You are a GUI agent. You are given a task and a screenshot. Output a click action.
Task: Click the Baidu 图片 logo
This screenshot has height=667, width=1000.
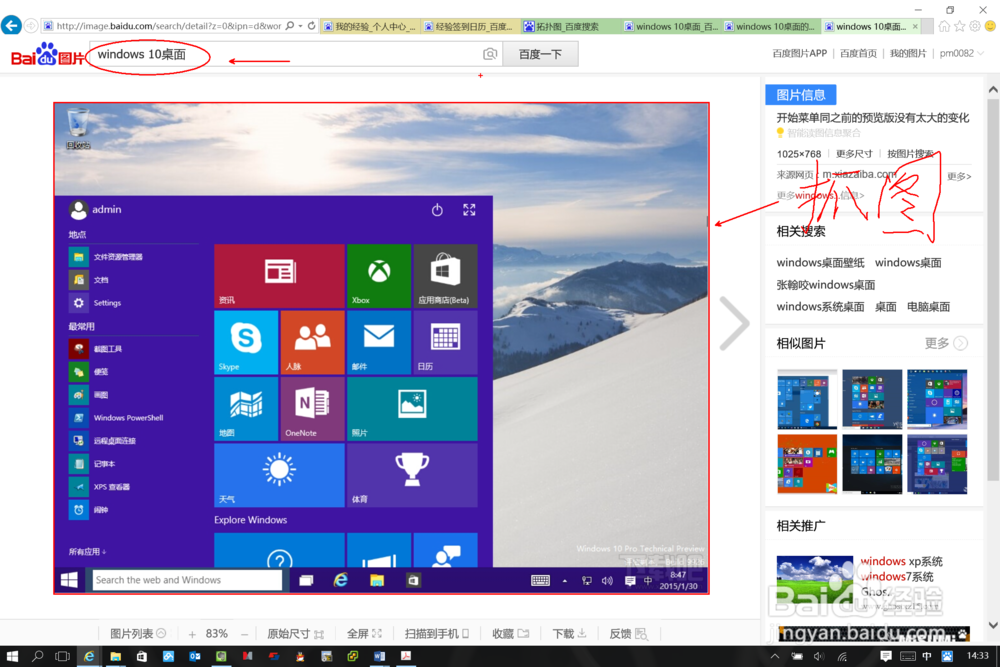point(48,55)
